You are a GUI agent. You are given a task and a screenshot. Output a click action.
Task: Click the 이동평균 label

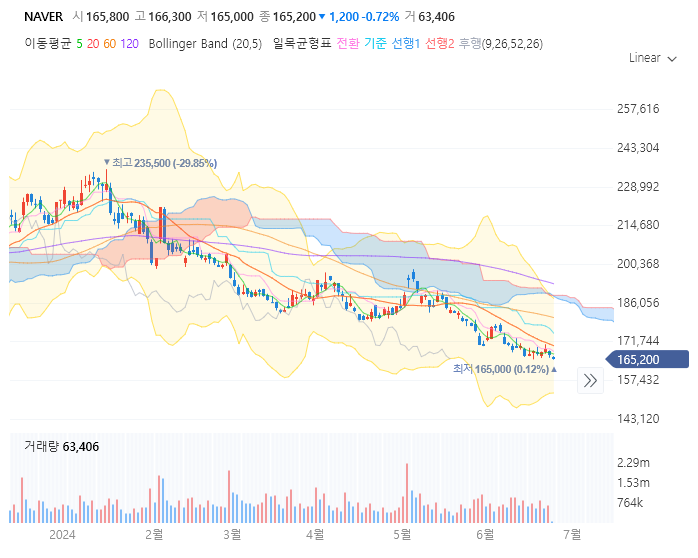pos(48,44)
